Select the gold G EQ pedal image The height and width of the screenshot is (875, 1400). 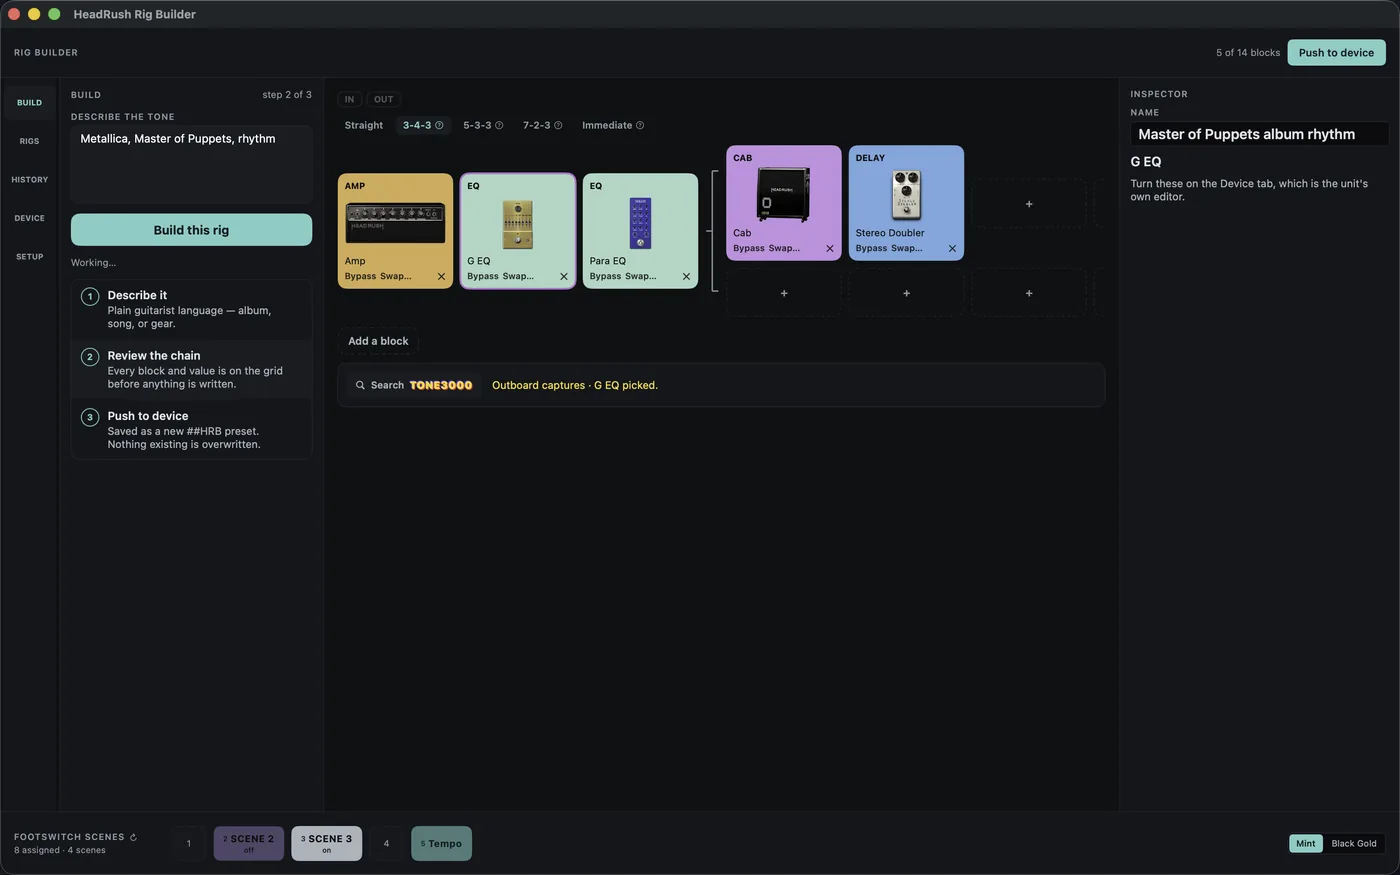pos(518,224)
